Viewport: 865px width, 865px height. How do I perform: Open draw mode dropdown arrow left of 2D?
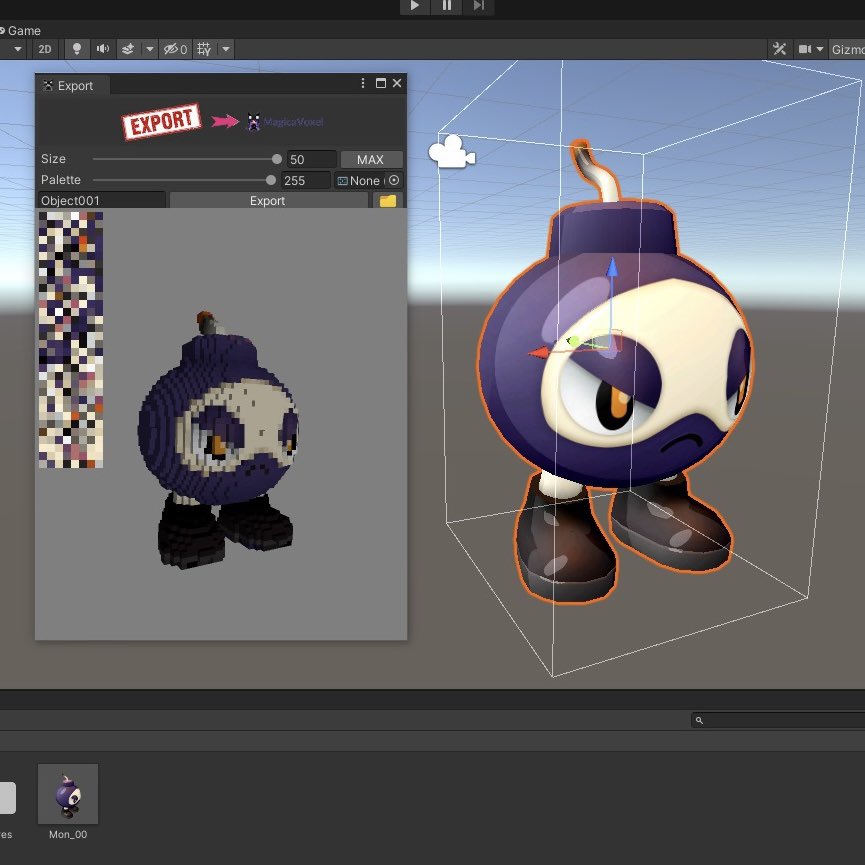point(18,49)
